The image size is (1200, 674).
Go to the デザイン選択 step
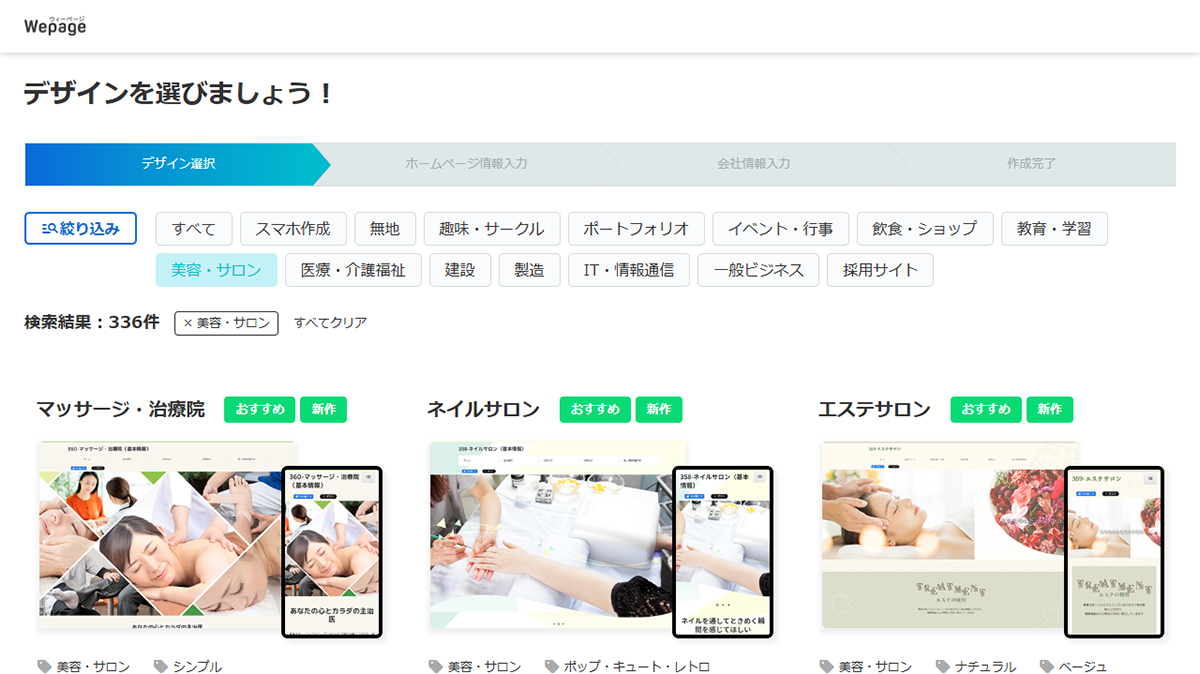[x=177, y=164]
